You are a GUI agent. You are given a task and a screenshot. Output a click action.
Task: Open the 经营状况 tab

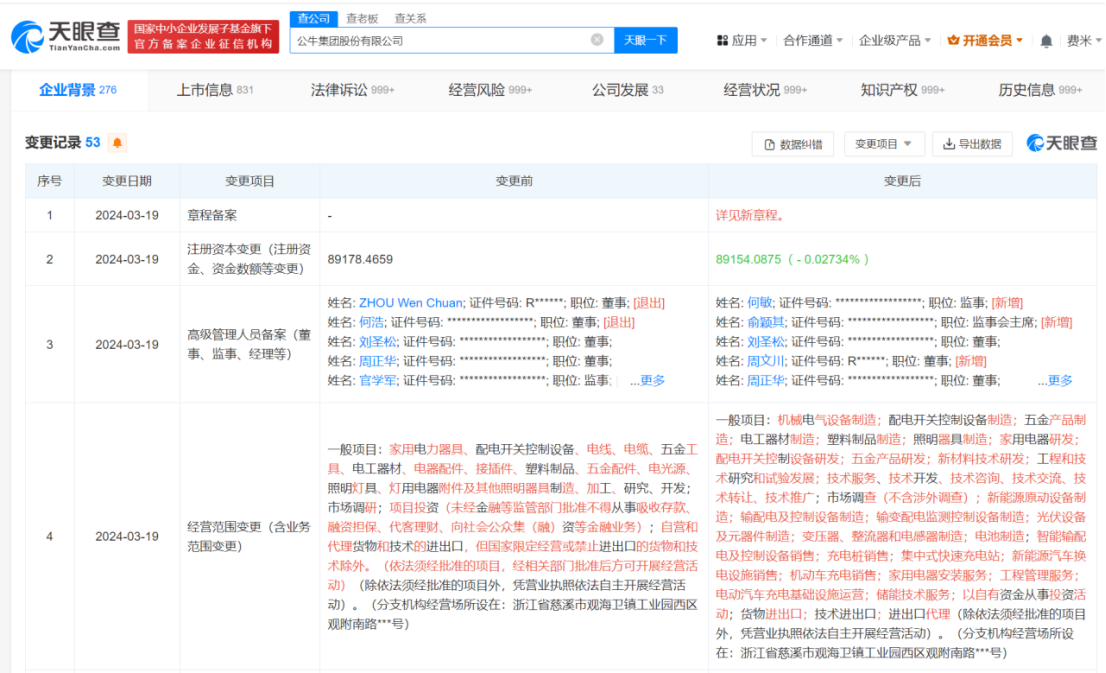(765, 90)
